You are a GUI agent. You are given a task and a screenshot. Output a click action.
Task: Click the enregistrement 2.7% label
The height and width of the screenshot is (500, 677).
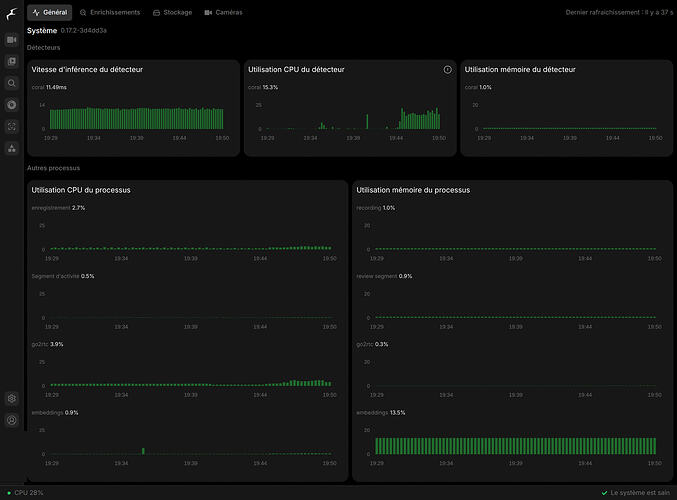coord(58,208)
